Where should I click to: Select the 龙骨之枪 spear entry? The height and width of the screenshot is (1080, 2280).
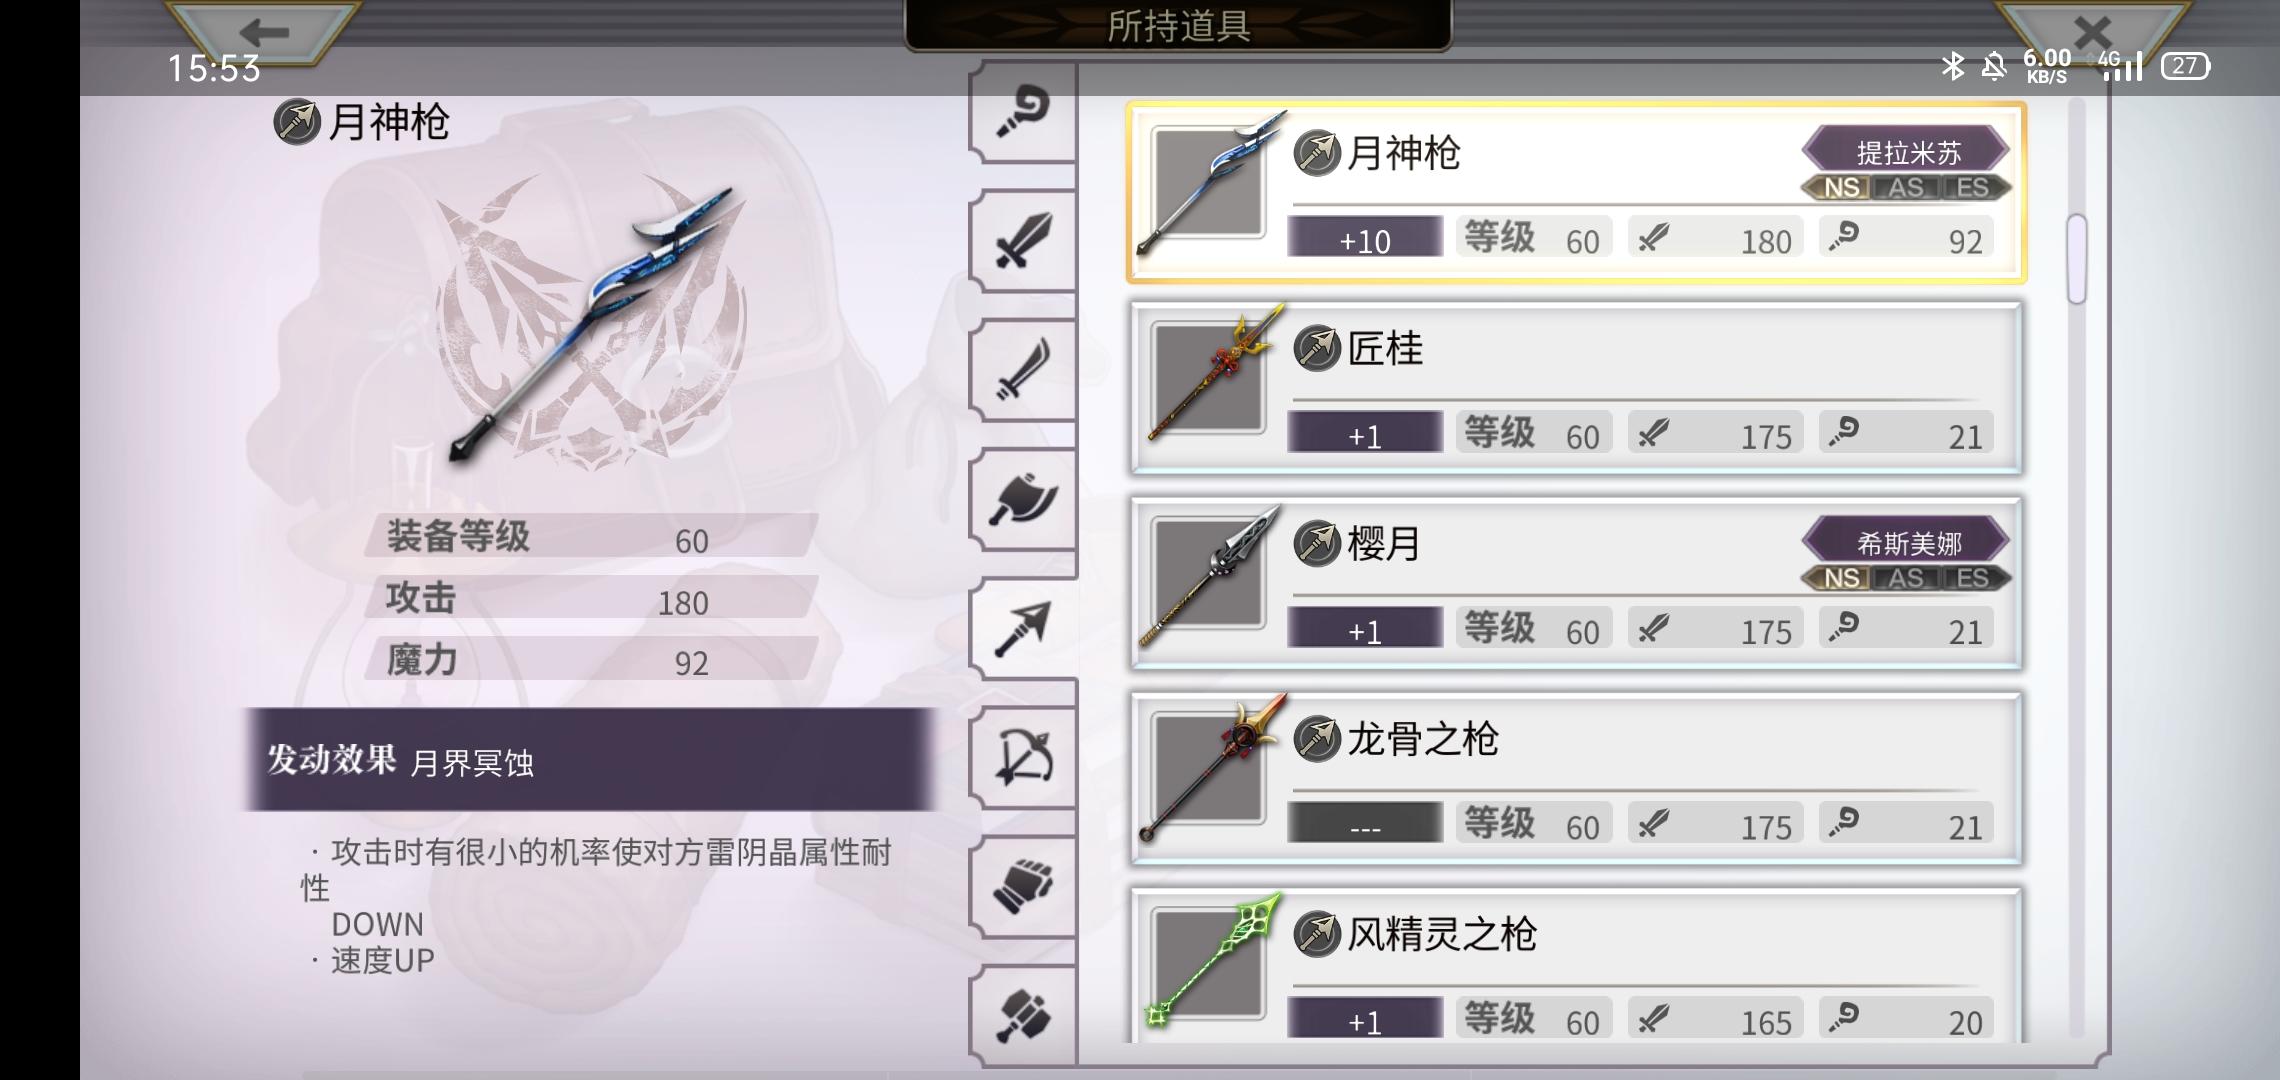1576,778
